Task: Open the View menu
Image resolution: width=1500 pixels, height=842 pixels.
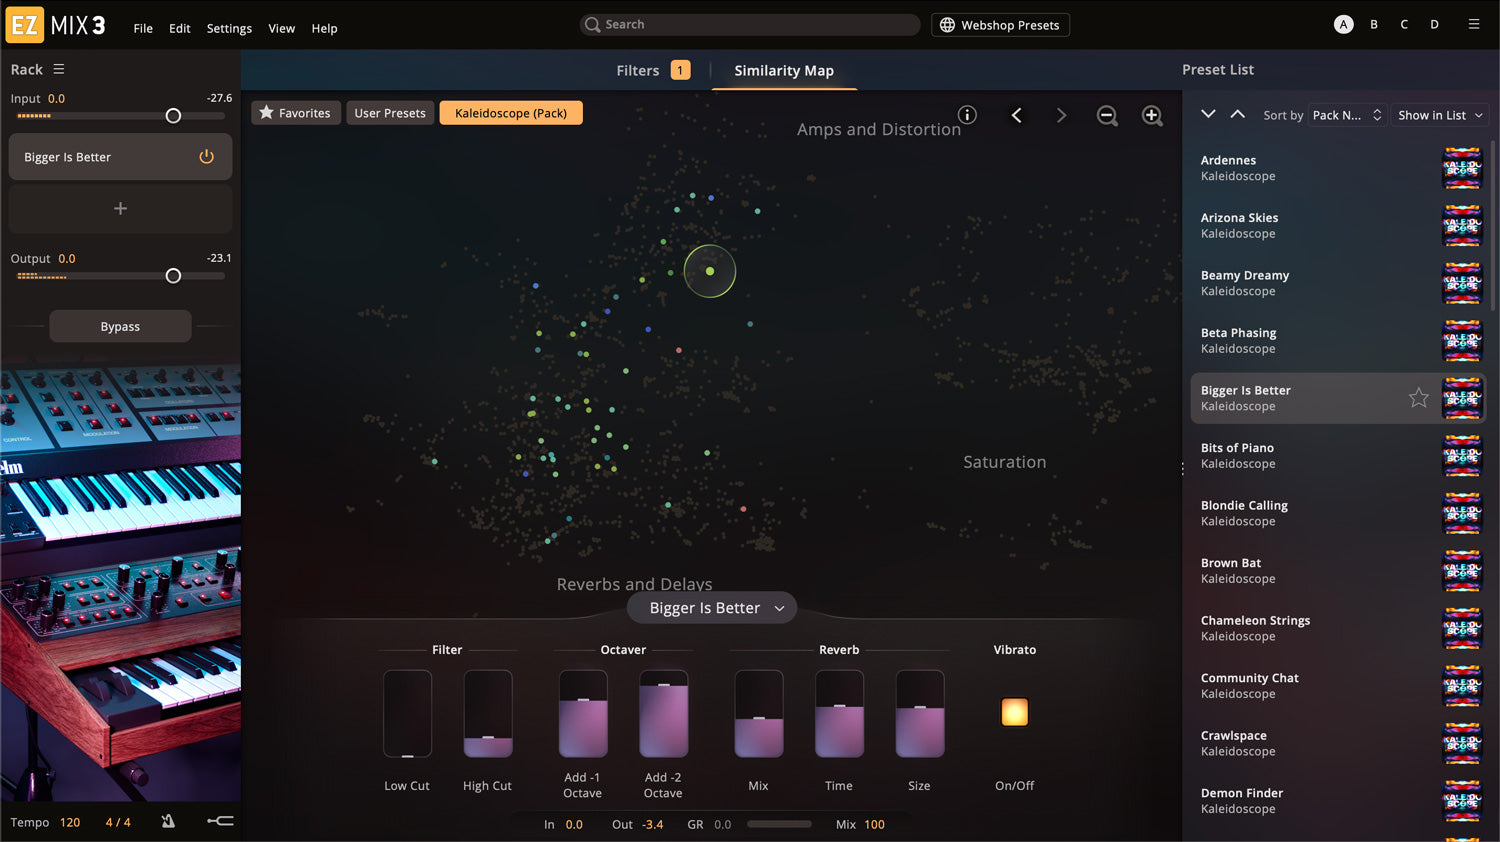Action: point(282,28)
